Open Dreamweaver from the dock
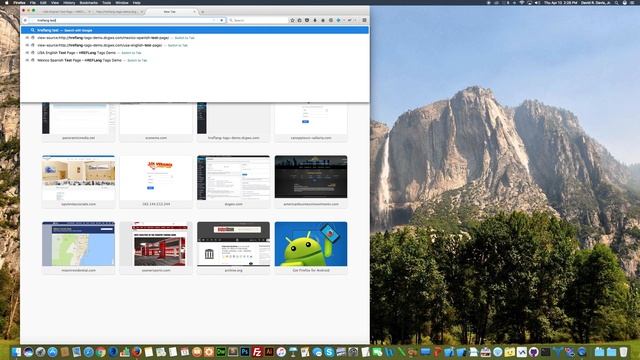The image size is (640, 360). pos(221,352)
